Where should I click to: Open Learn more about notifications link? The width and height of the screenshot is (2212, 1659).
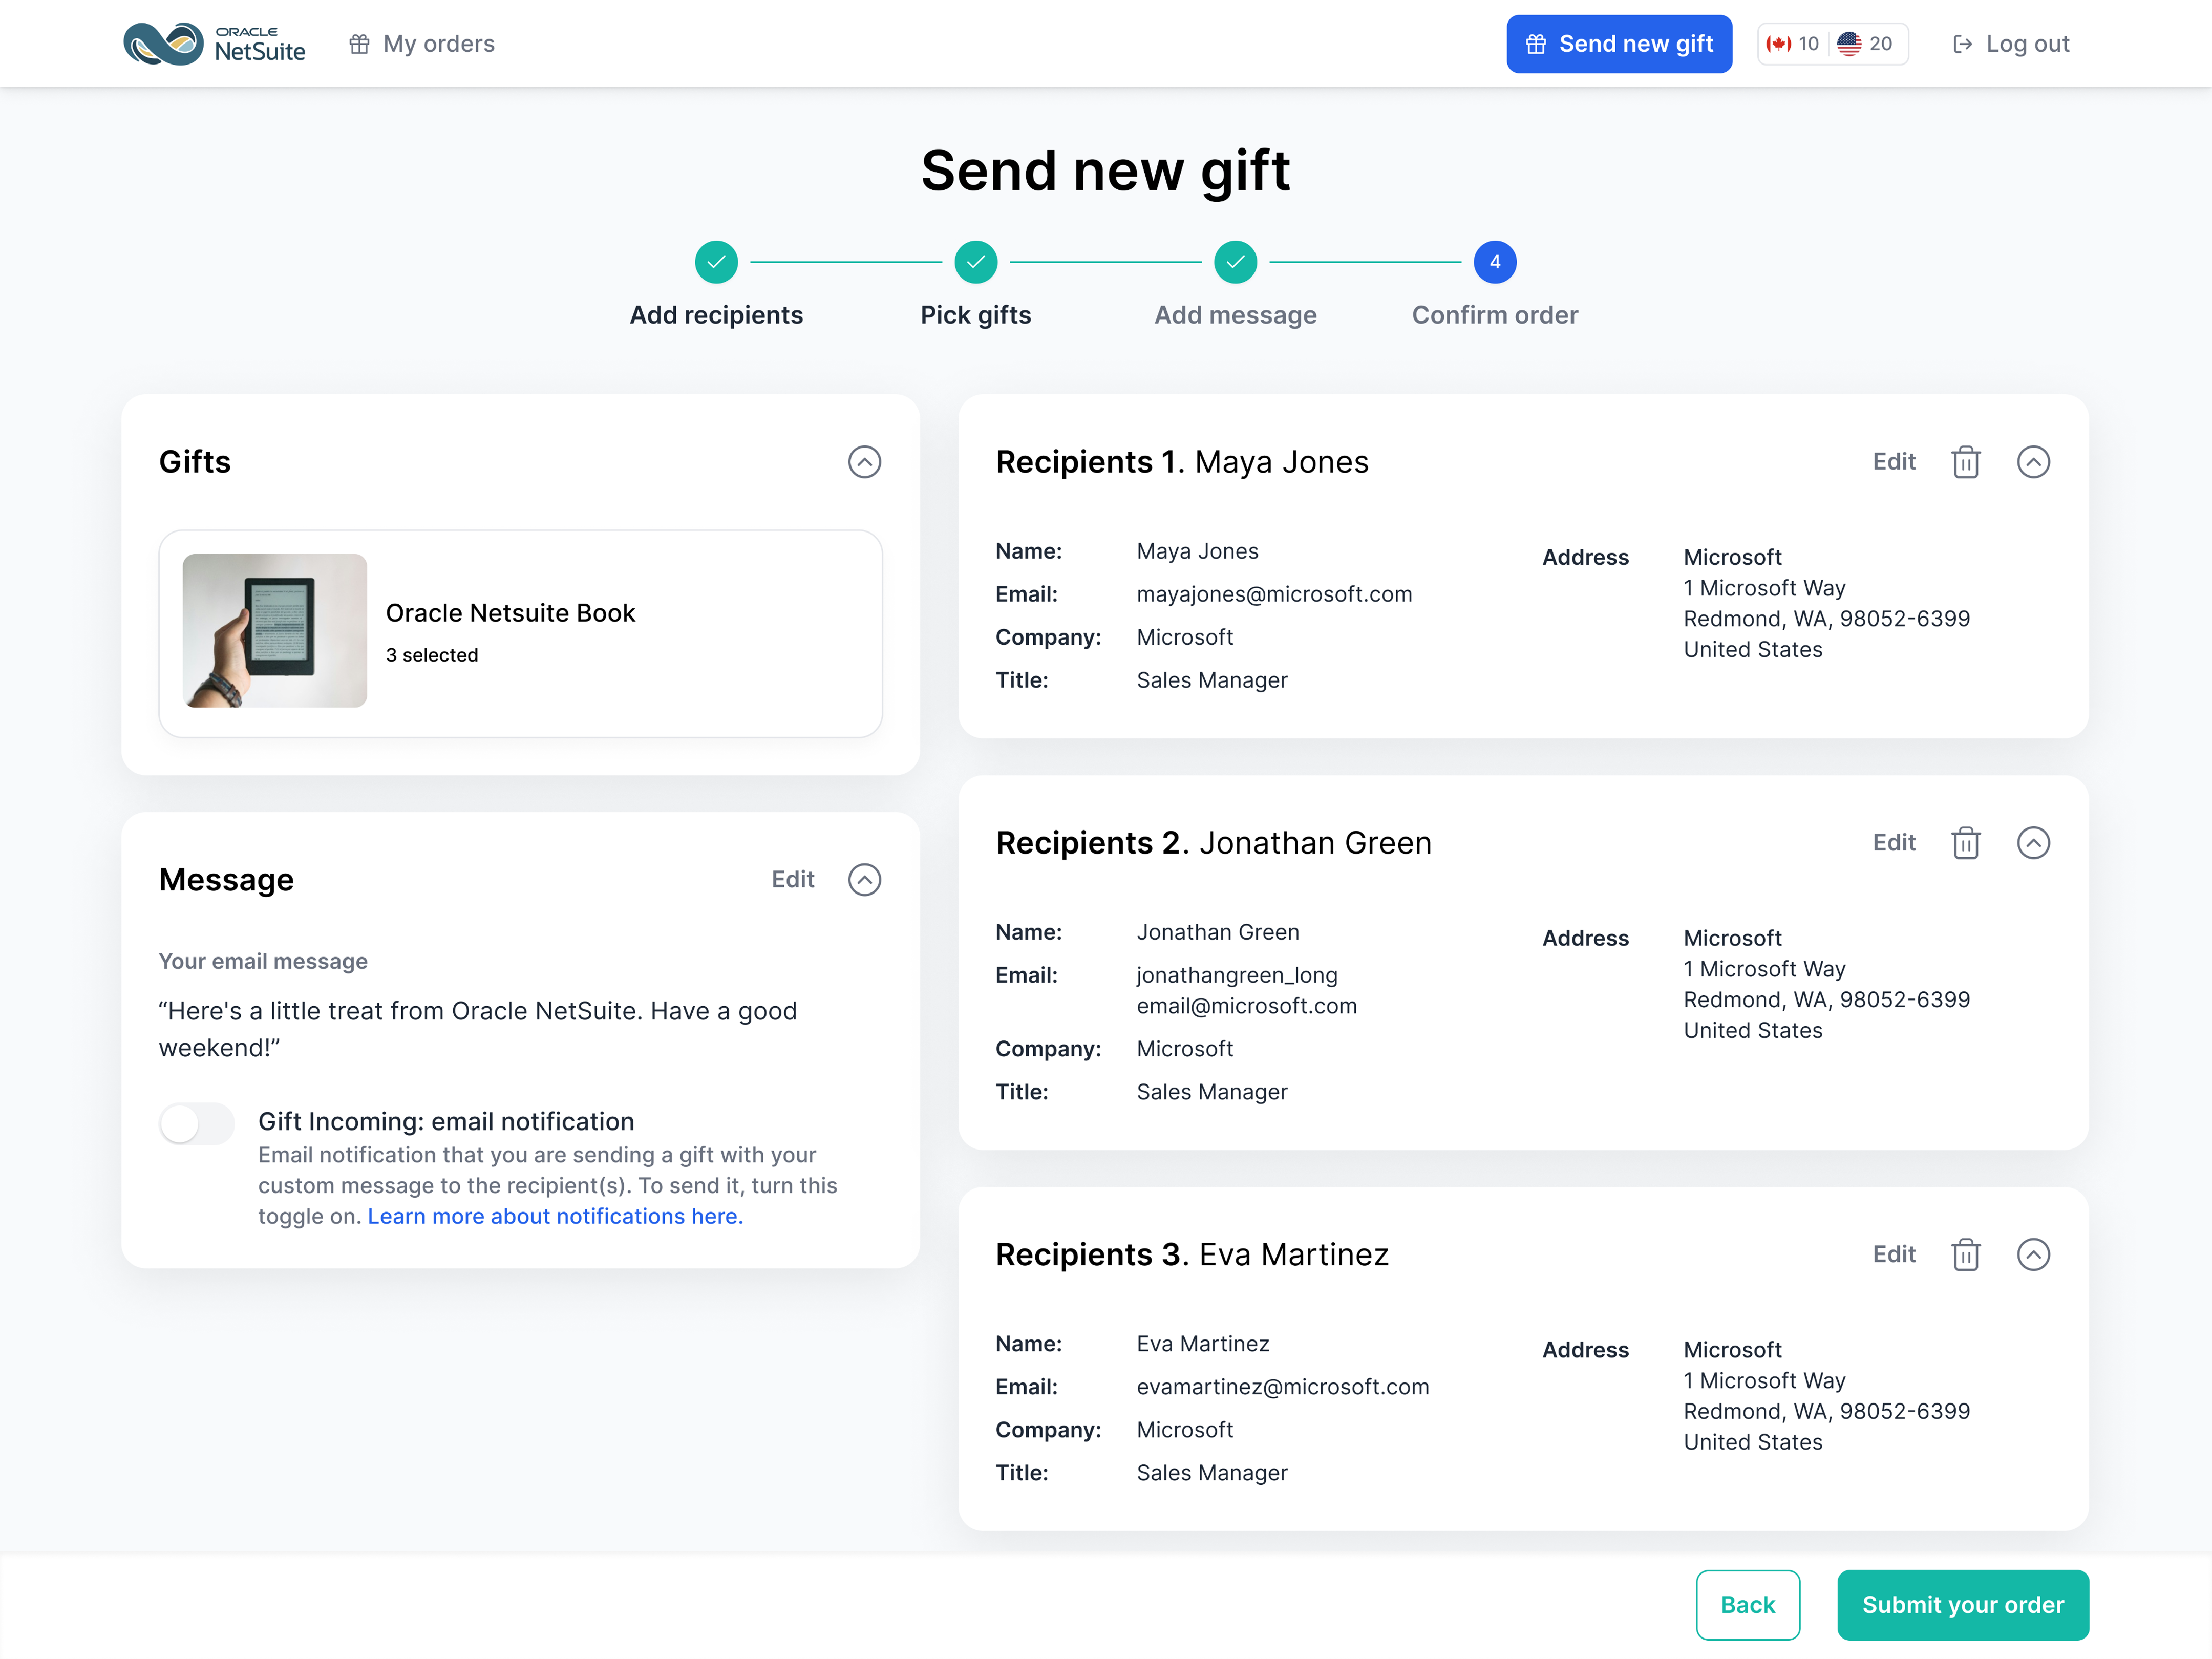coord(555,1216)
